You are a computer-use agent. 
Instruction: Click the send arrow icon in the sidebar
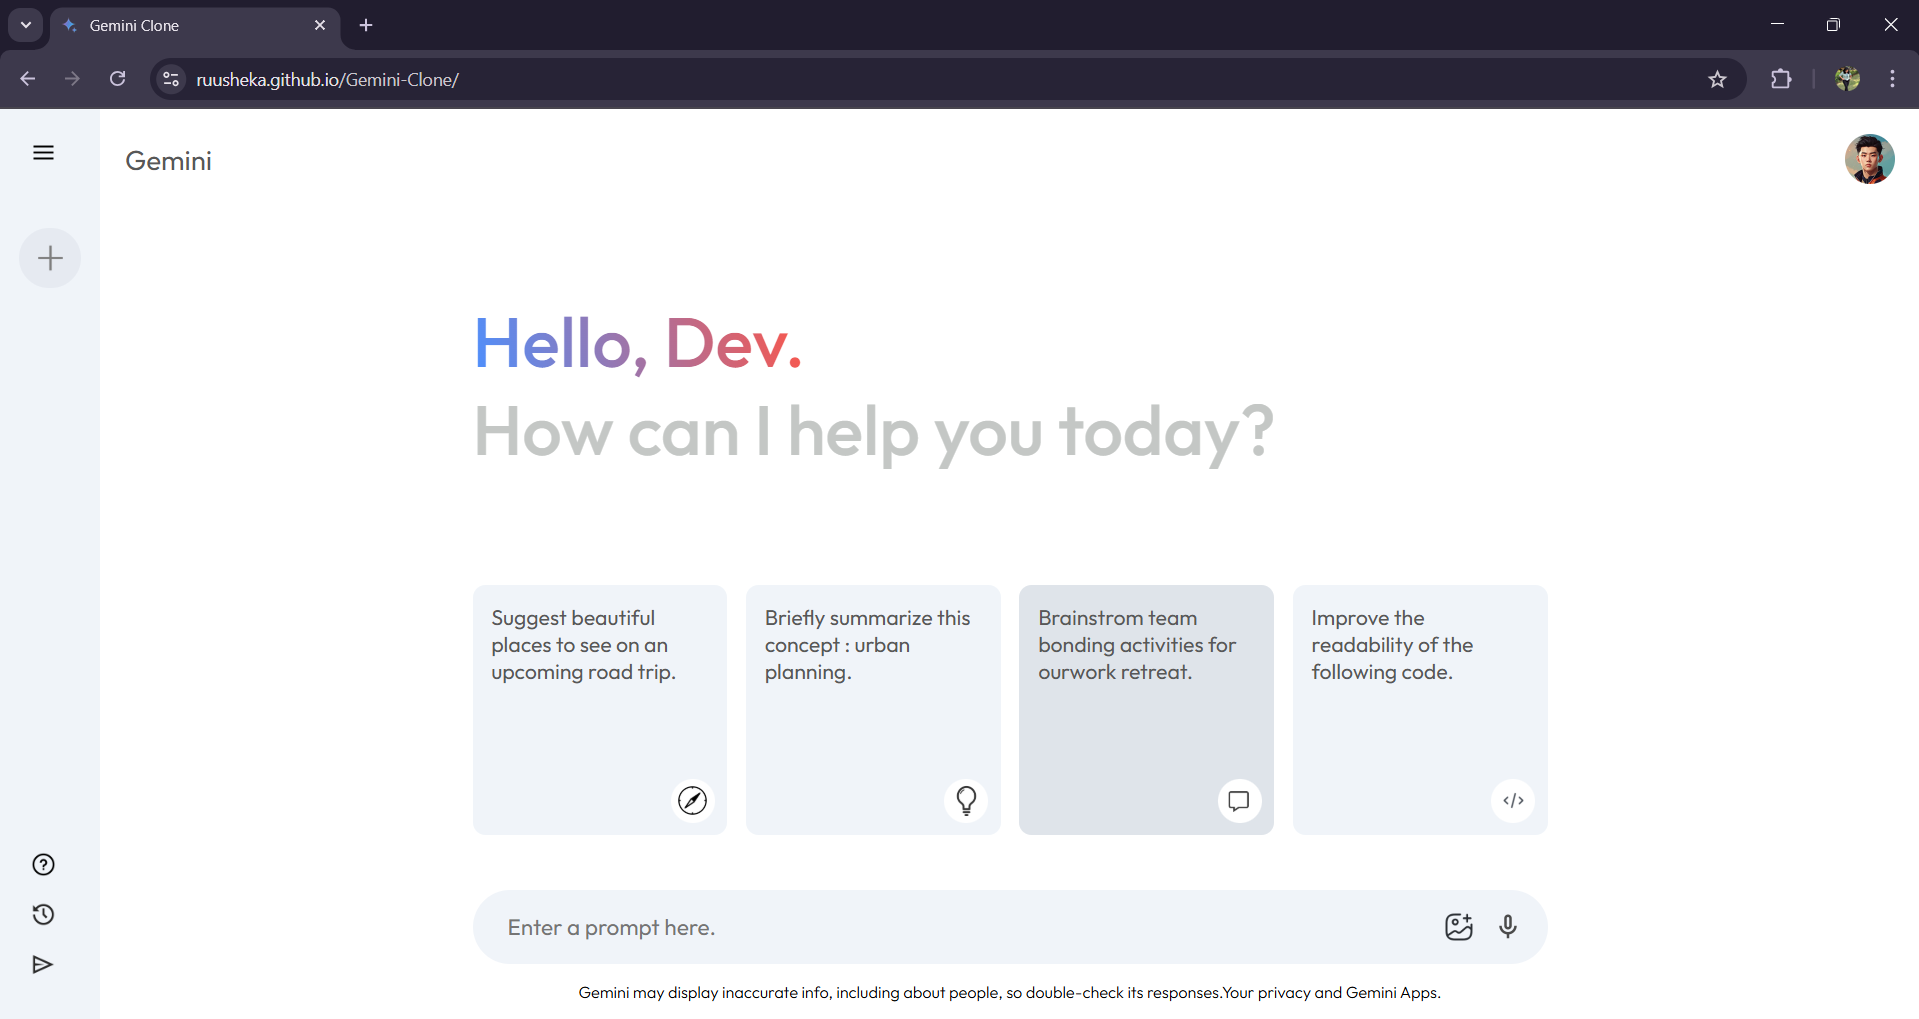pyautogui.click(x=43, y=965)
